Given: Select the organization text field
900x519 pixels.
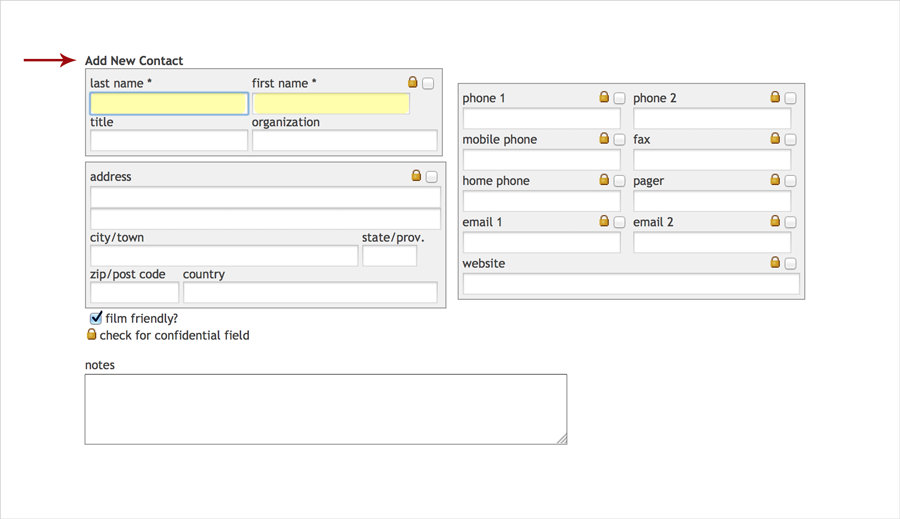Looking at the screenshot, I should click(344, 141).
